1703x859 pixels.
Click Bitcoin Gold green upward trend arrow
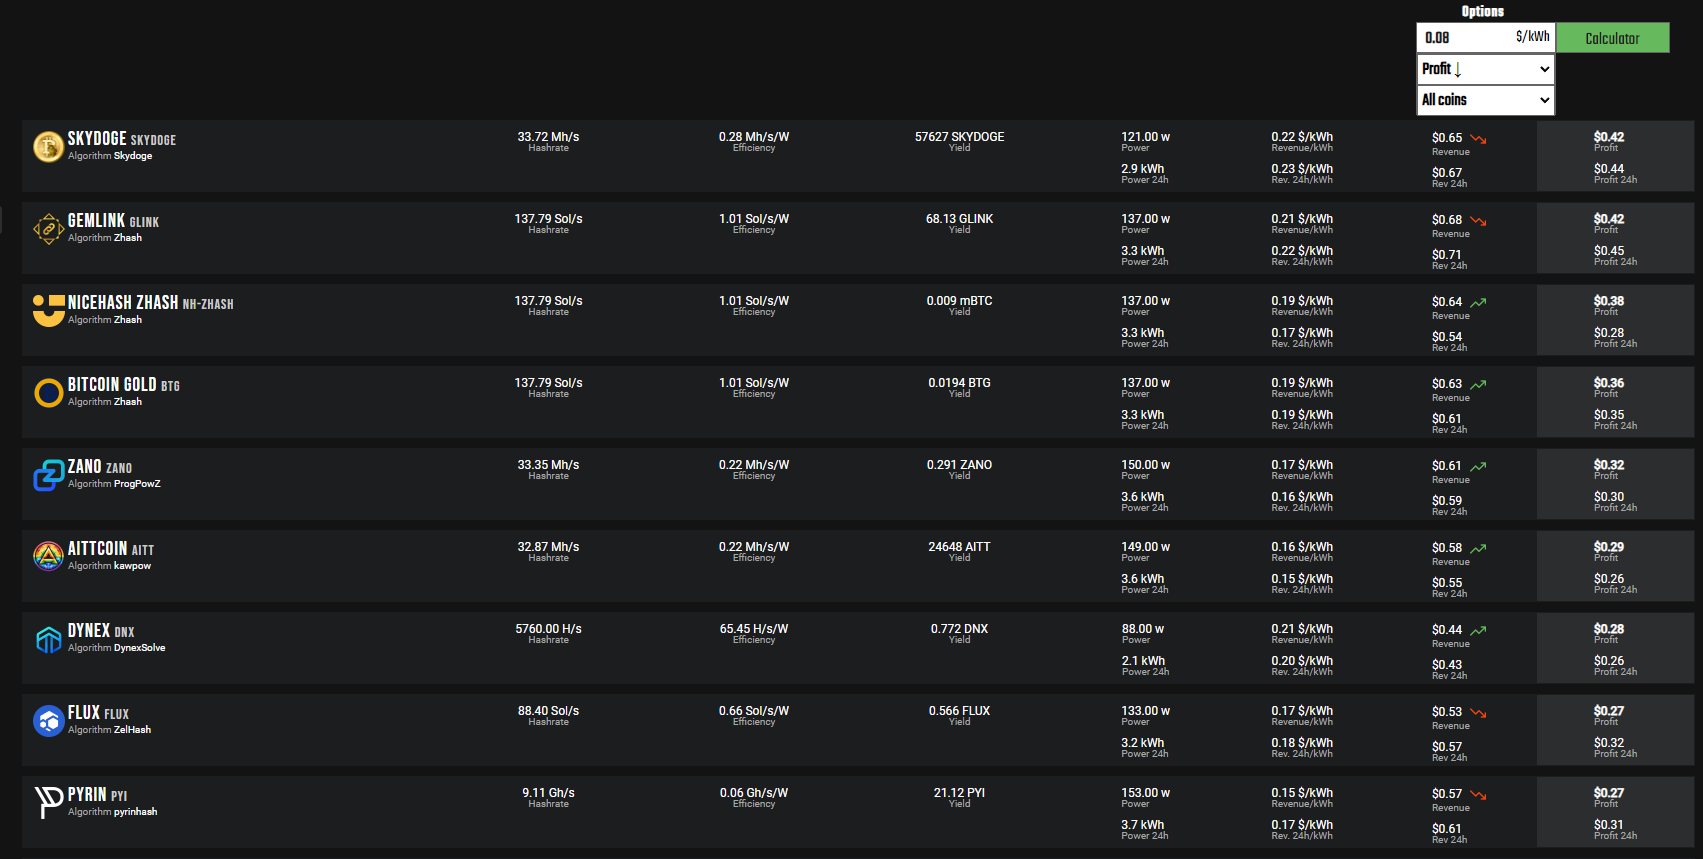(1478, 384)
